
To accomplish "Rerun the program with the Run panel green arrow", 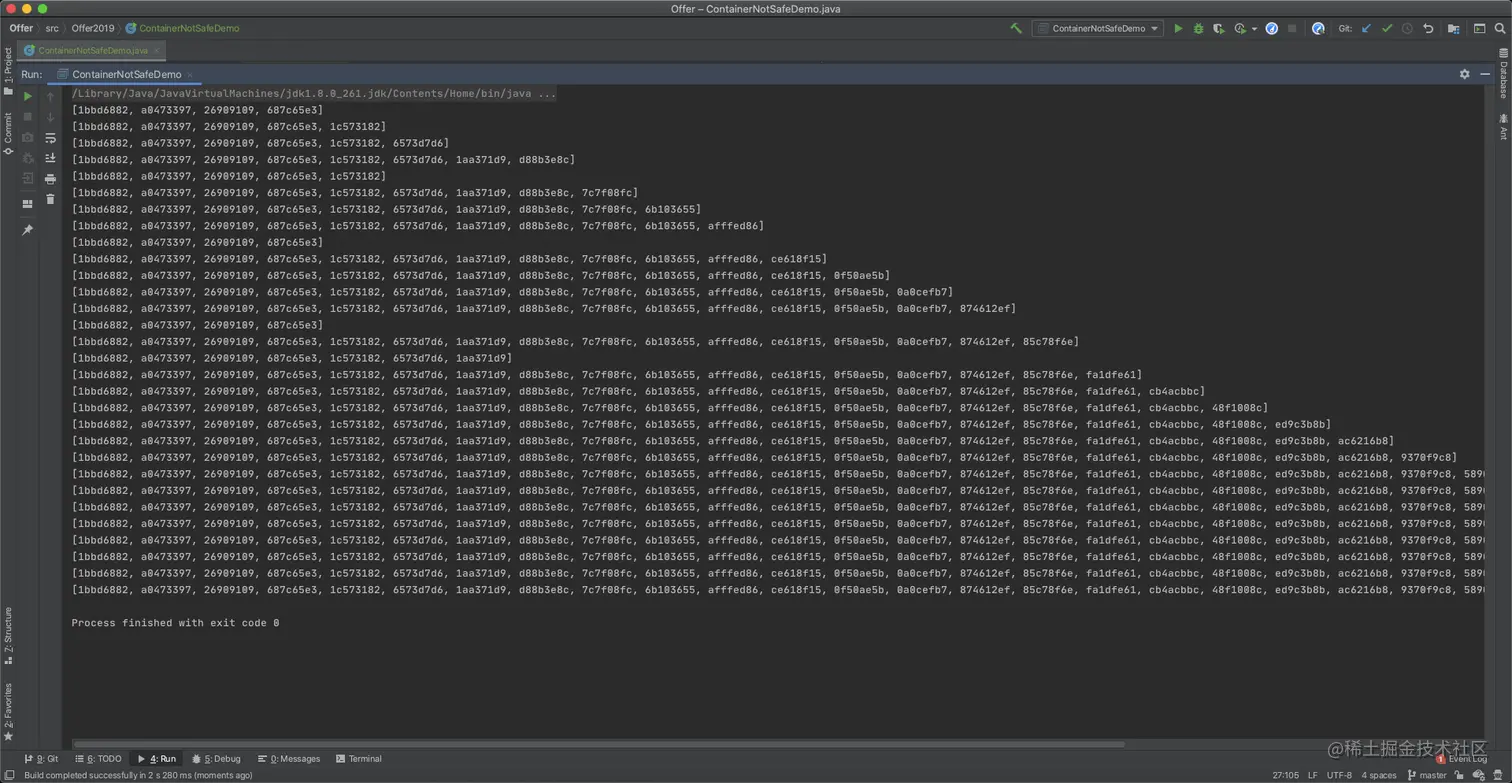I will pos(27,97).
